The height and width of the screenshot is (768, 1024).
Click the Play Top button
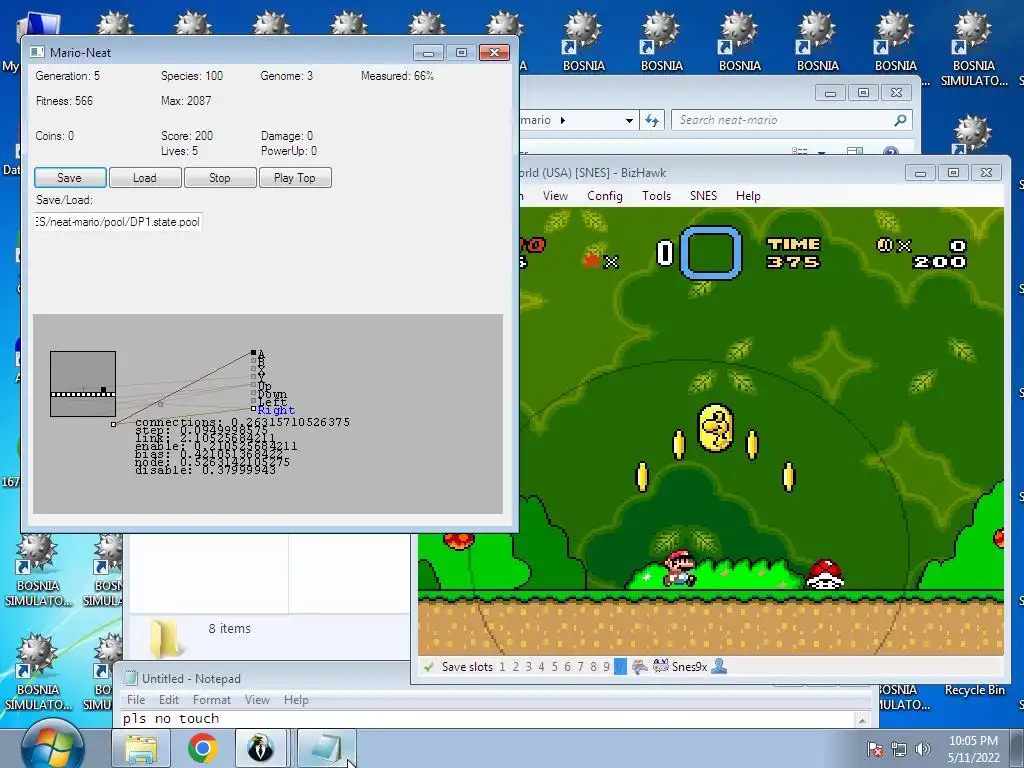295,178
